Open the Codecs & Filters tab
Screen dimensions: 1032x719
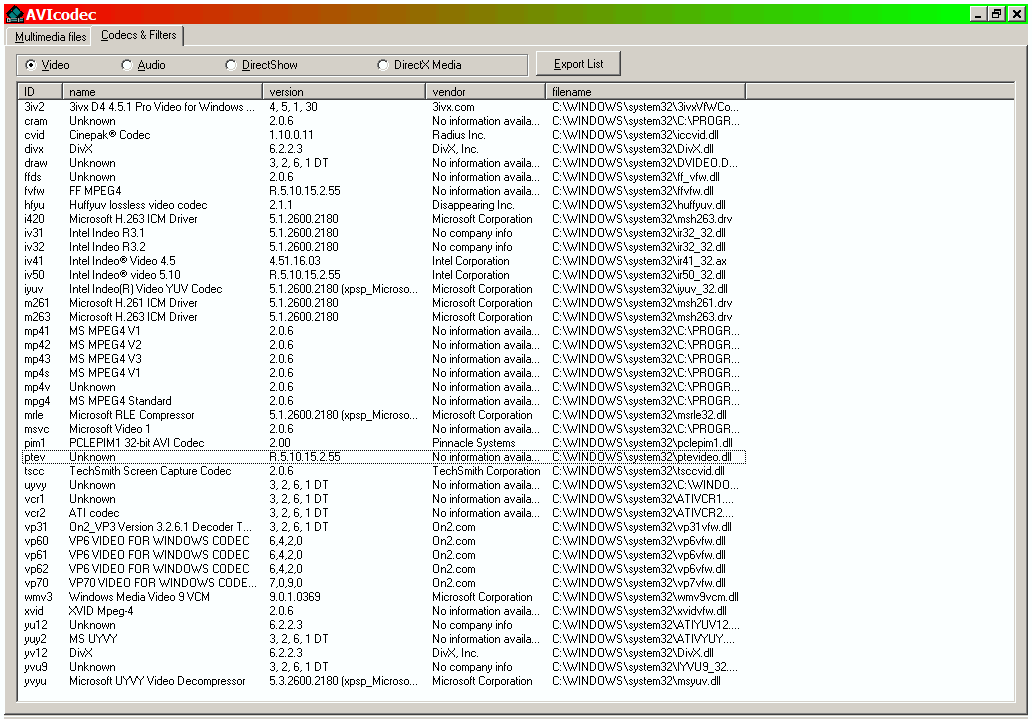138,36
